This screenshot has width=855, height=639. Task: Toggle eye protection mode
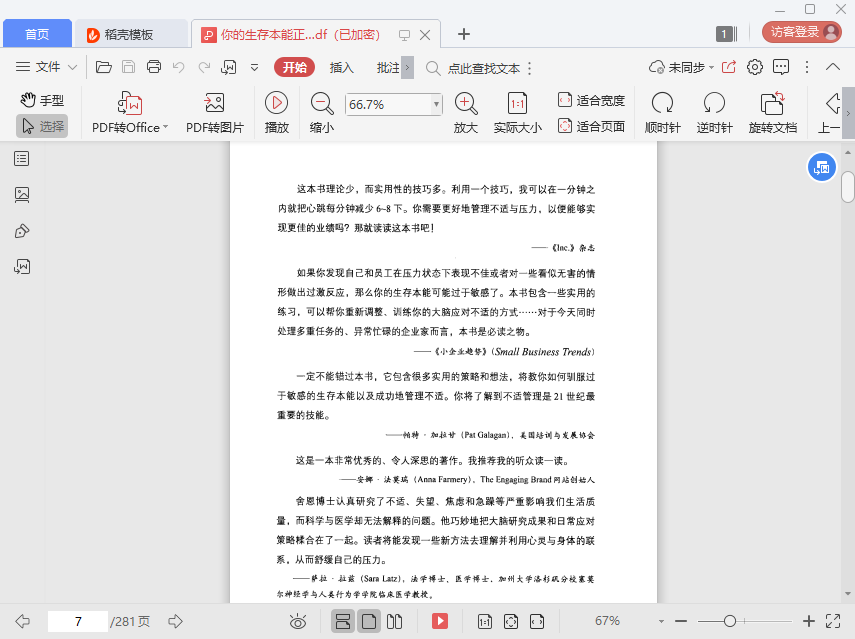(298, 621)
